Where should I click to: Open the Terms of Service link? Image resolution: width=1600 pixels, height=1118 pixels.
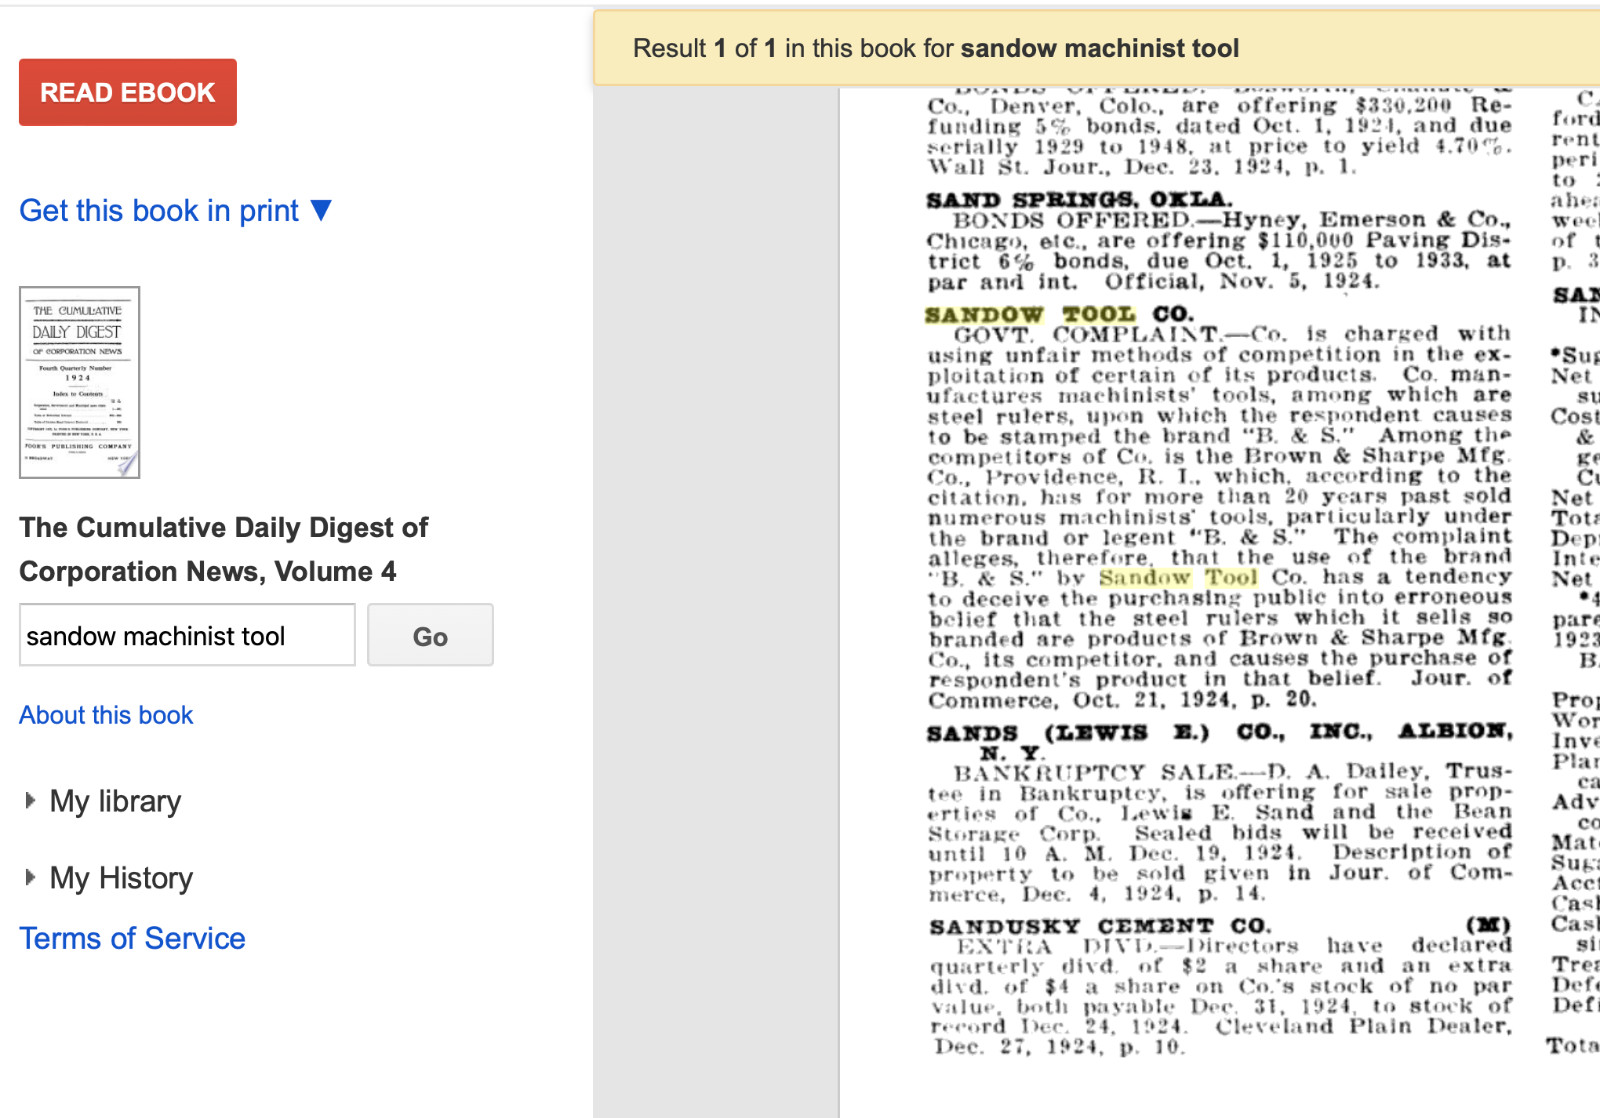coord(132,938)
